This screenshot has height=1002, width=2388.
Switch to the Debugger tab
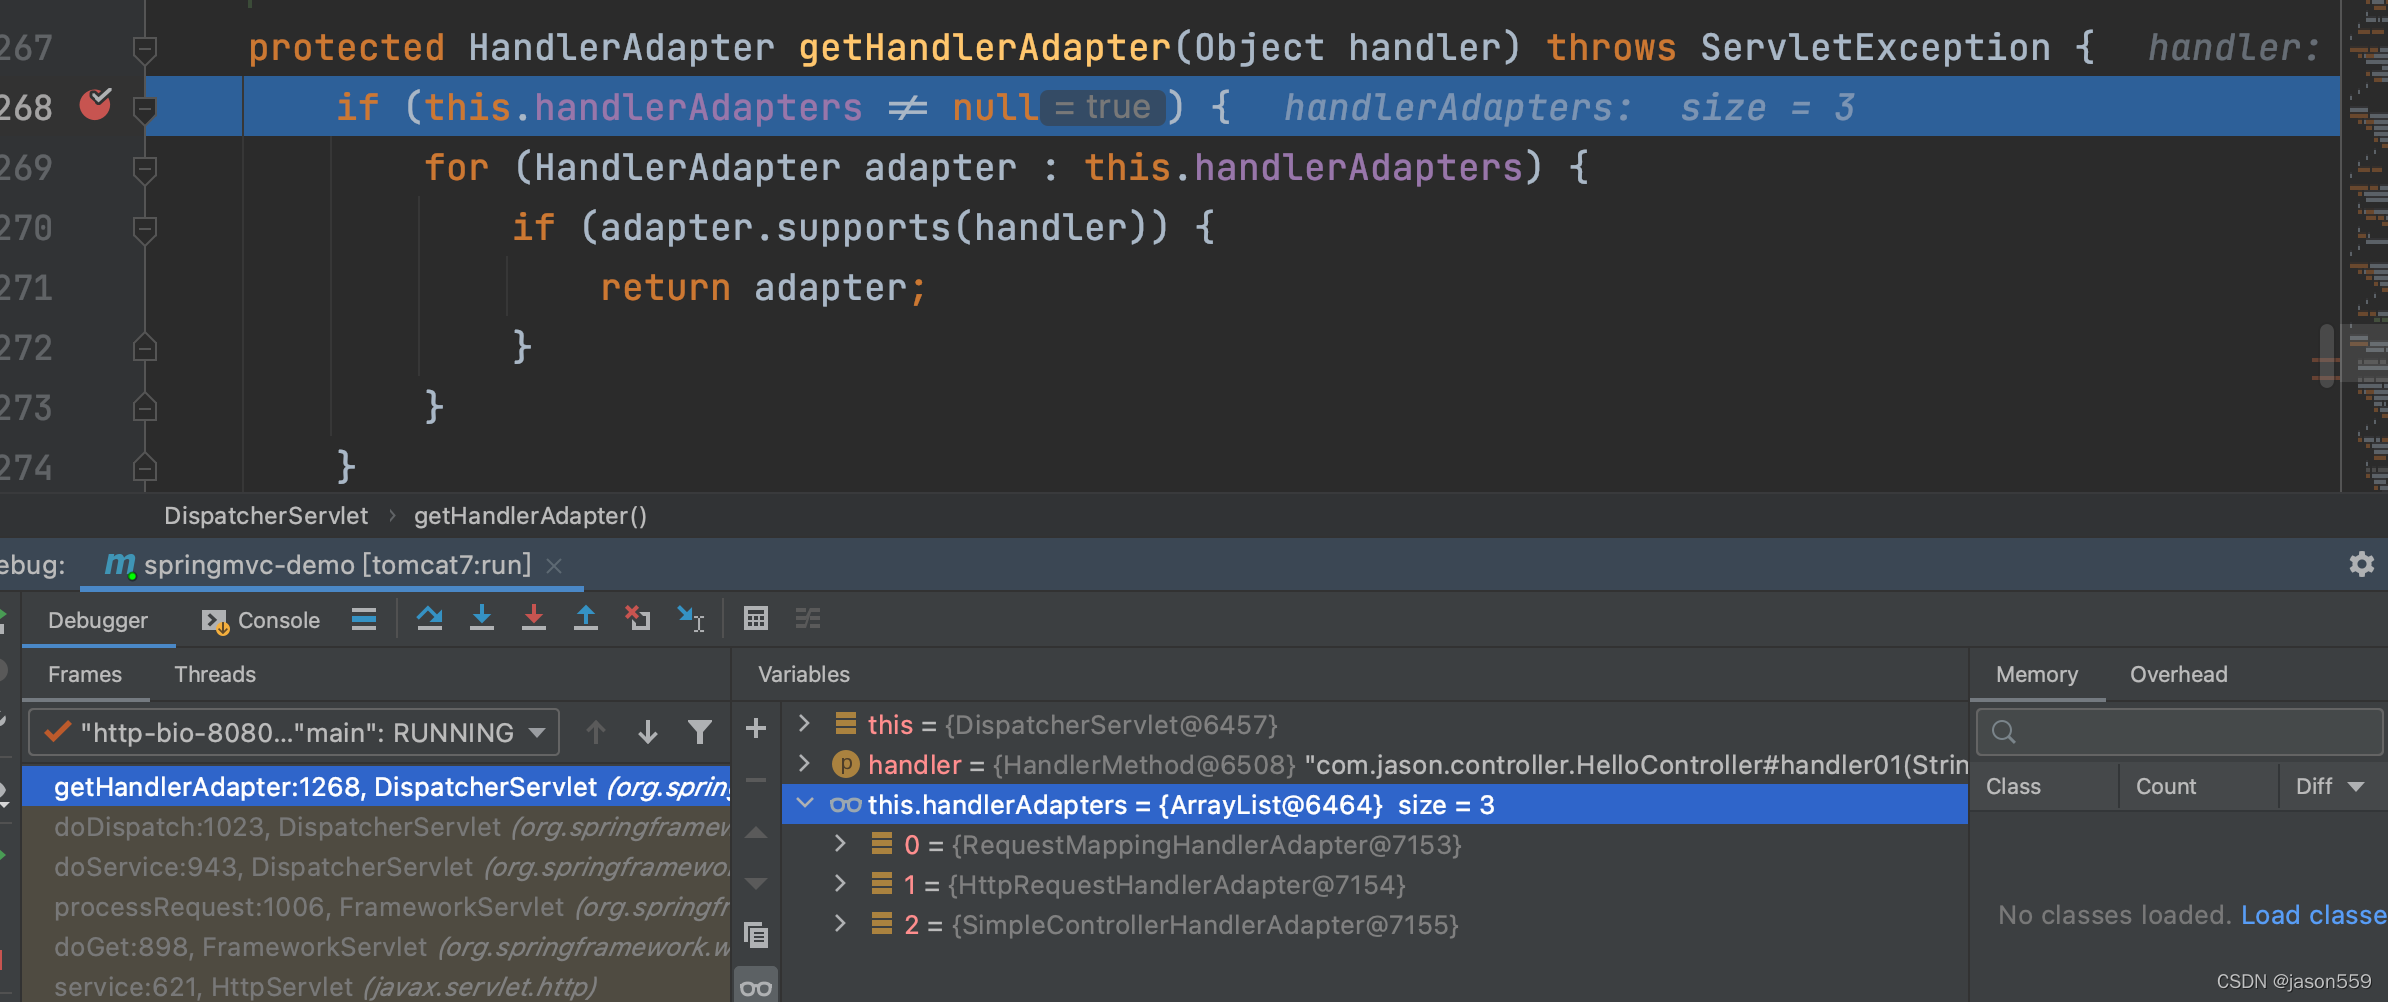(98, 620)
